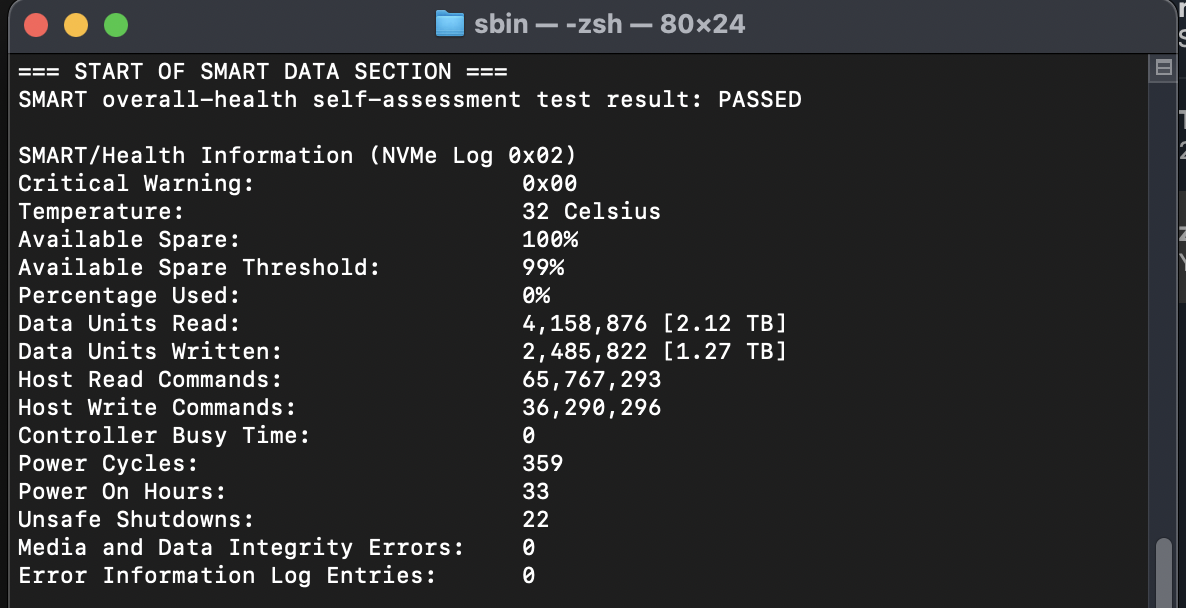Image resolution: width=1186 pixels, height=608 pixels.
Task: Click the Critical Warning value 0x00
Action: (x=549, y=184)
